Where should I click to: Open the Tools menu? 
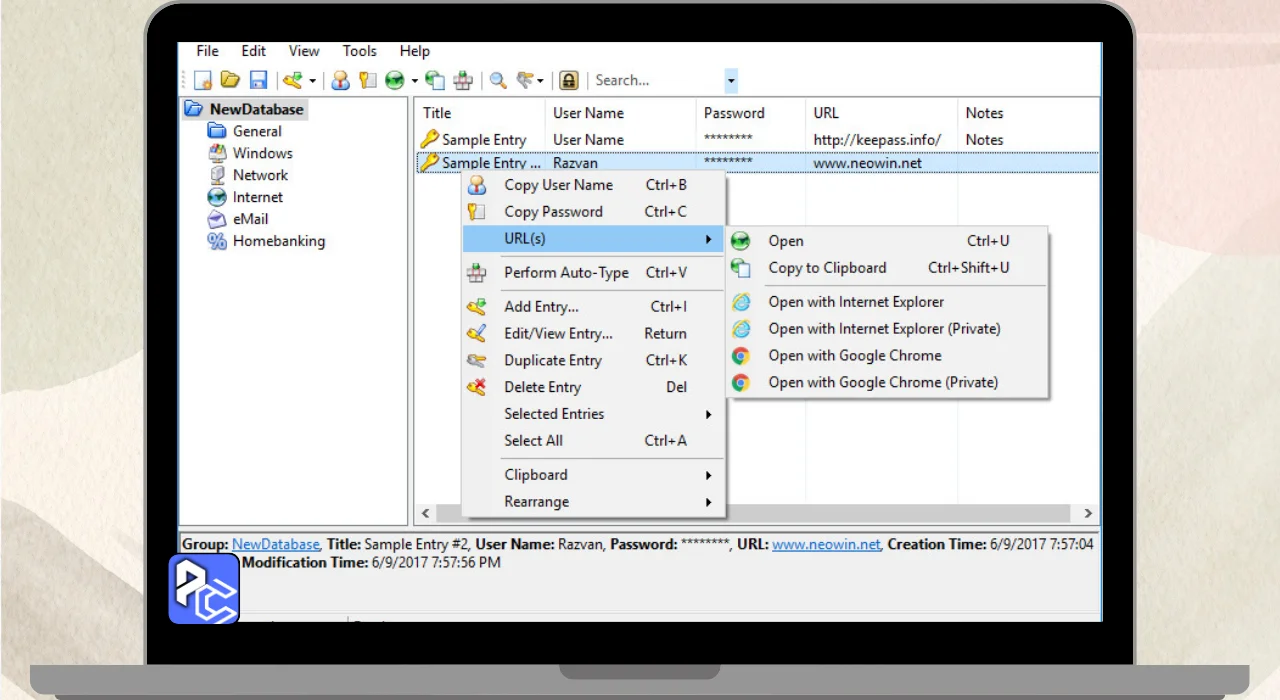[x=359, y=51]
